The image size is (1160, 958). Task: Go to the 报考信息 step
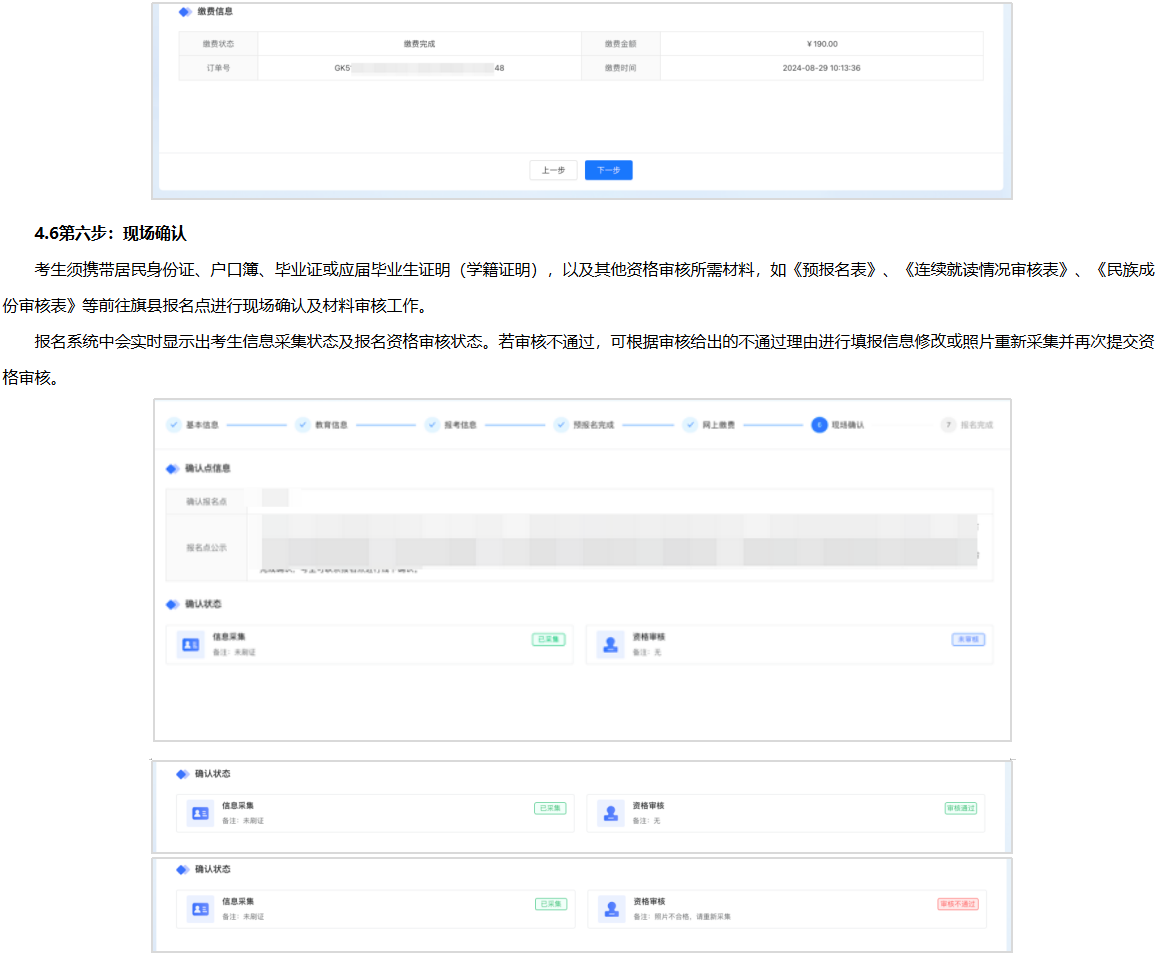pos(432,425)
